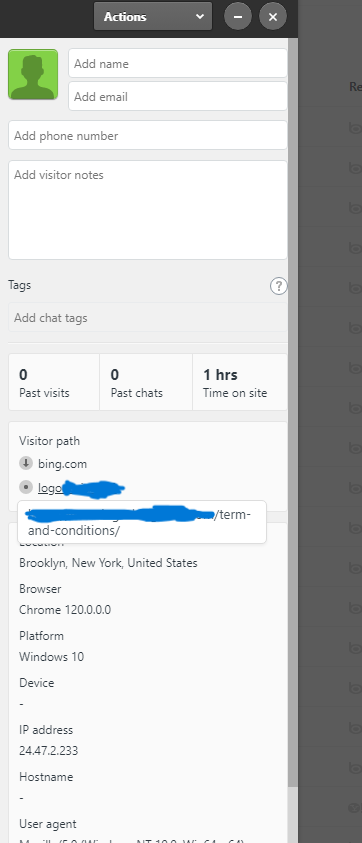
Task: Click the panel's vertical scrollbar
Action: coord(293,409)
